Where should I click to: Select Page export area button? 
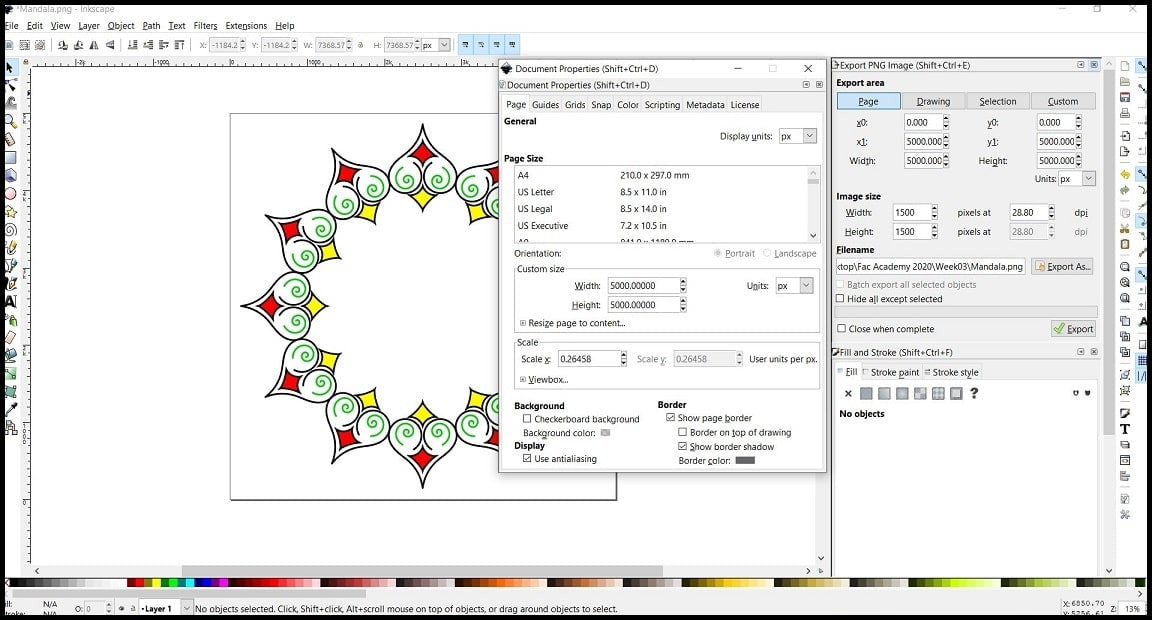868,101
